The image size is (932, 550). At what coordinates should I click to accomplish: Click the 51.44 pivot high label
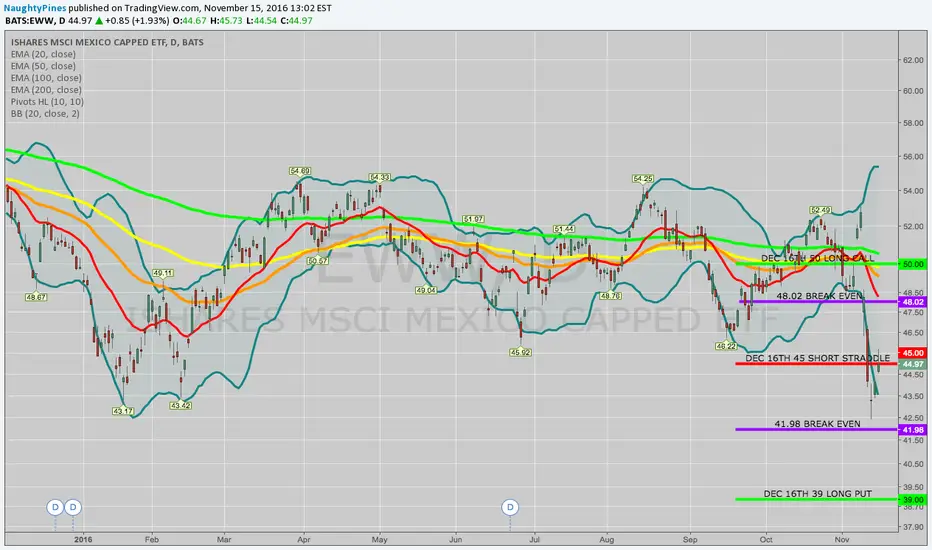(x=563, y=229)
